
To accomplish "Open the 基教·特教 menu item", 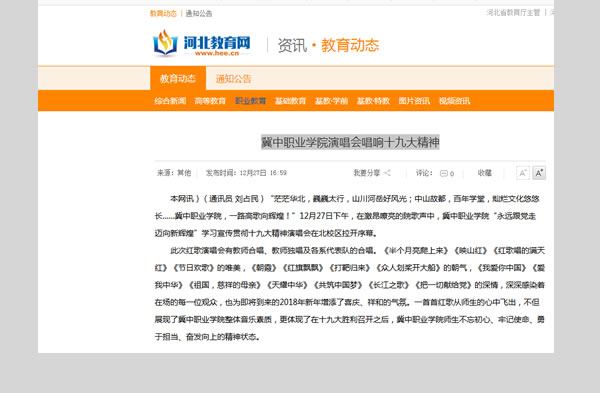I will coord(373,101).
